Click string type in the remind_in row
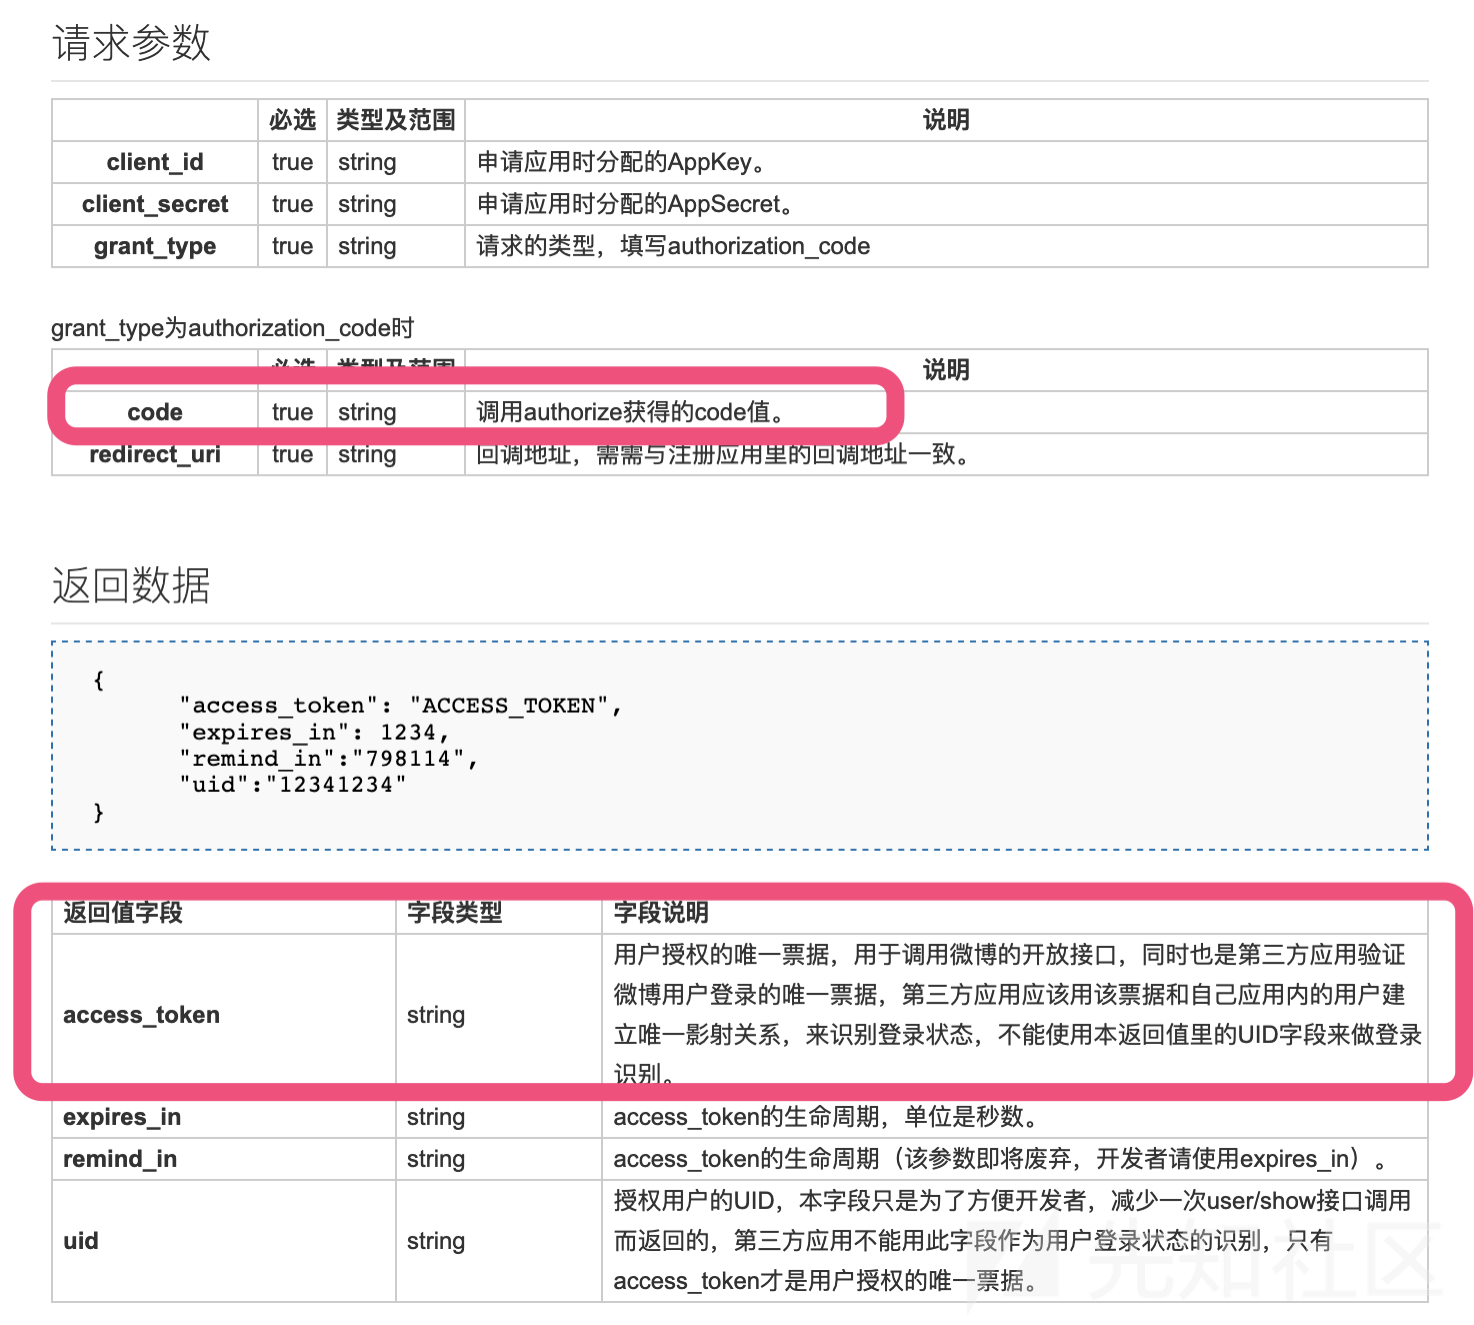Screen dimensions: 1474x1325 (x=436, y=1159)
